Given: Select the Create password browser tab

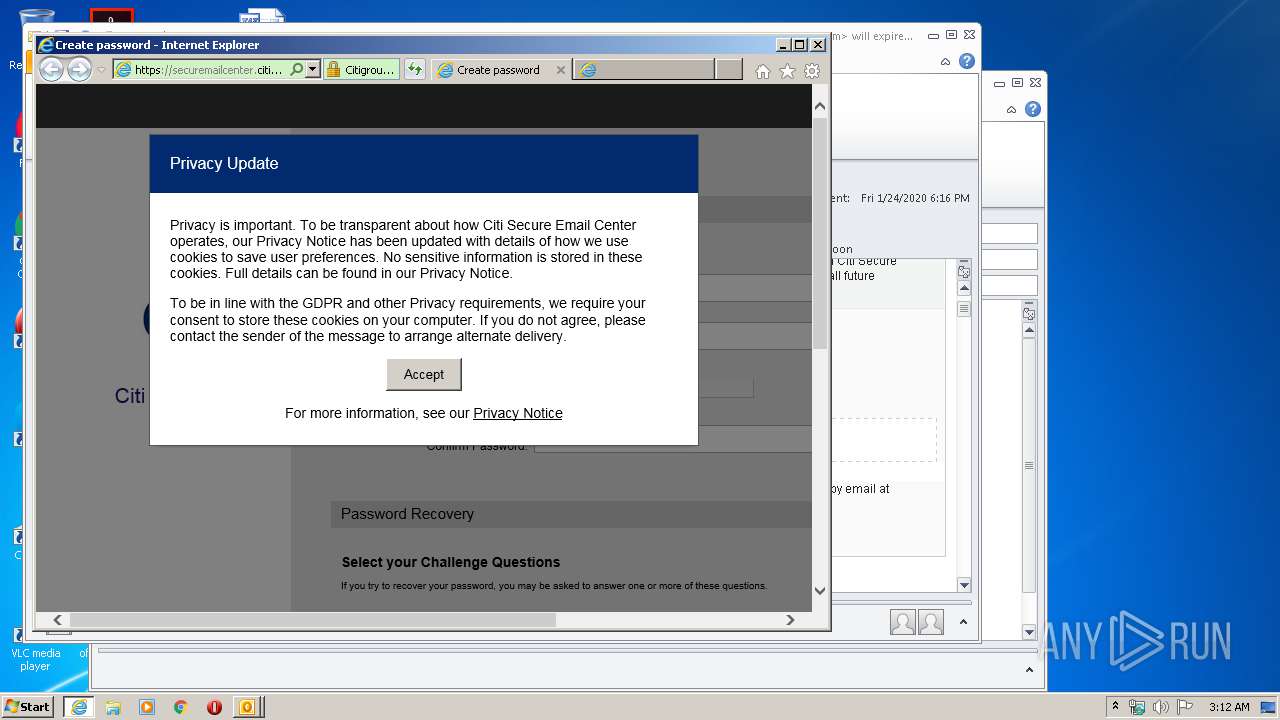Looking at the screenshot, I should coord(498,70).
